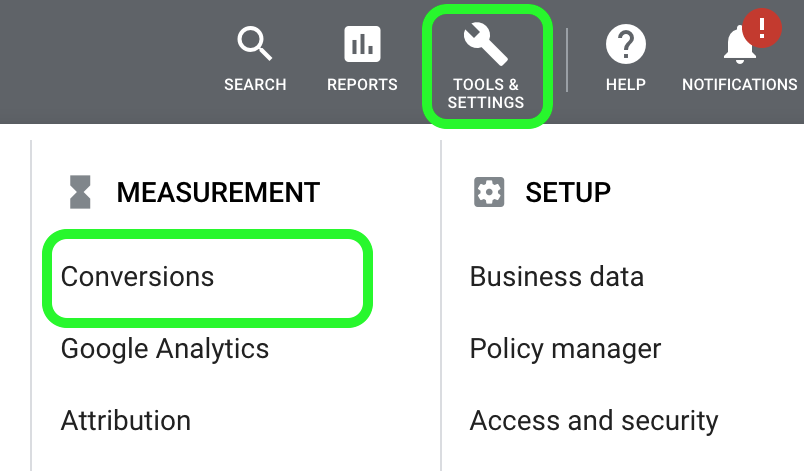This screenshot has height=471, width=804.
Task: Go to Access and security
Action: (x=594, y=421)
